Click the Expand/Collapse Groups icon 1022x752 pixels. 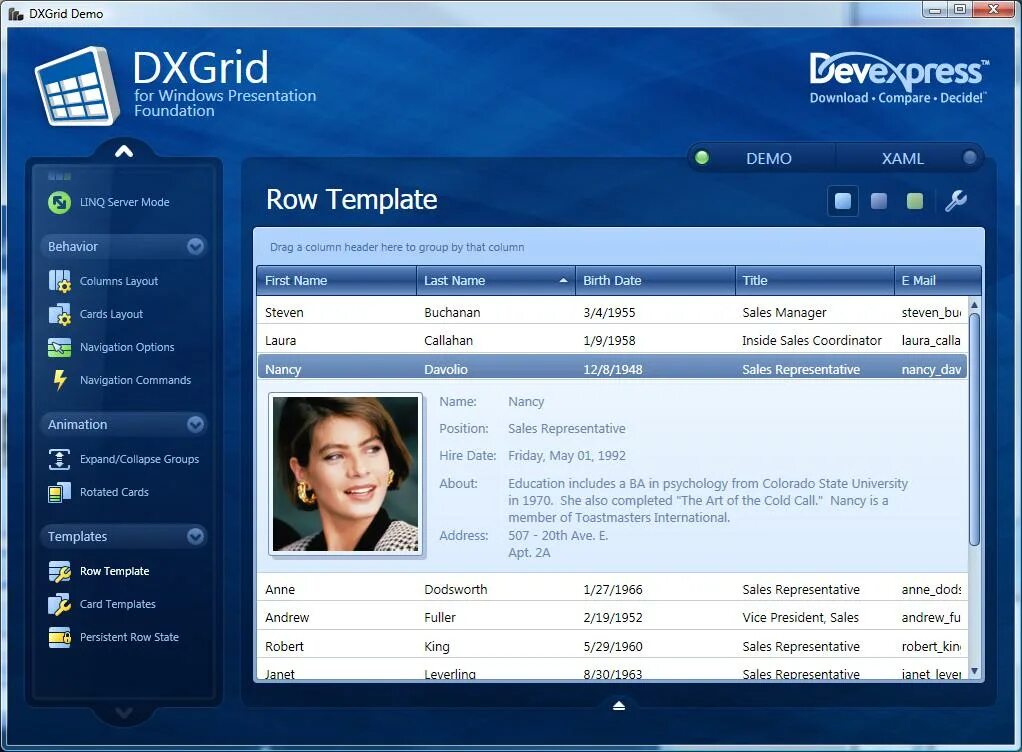59,459
